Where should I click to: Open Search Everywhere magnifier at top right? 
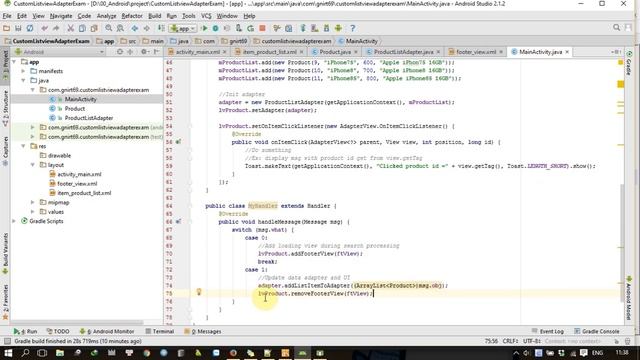pyautogui.click(x=617, y=27)
